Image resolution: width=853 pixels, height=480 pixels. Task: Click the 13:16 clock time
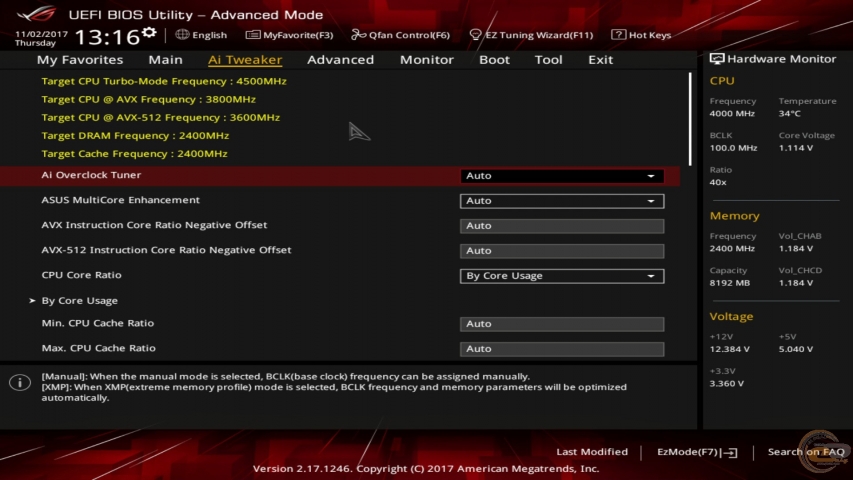[107, 37]
